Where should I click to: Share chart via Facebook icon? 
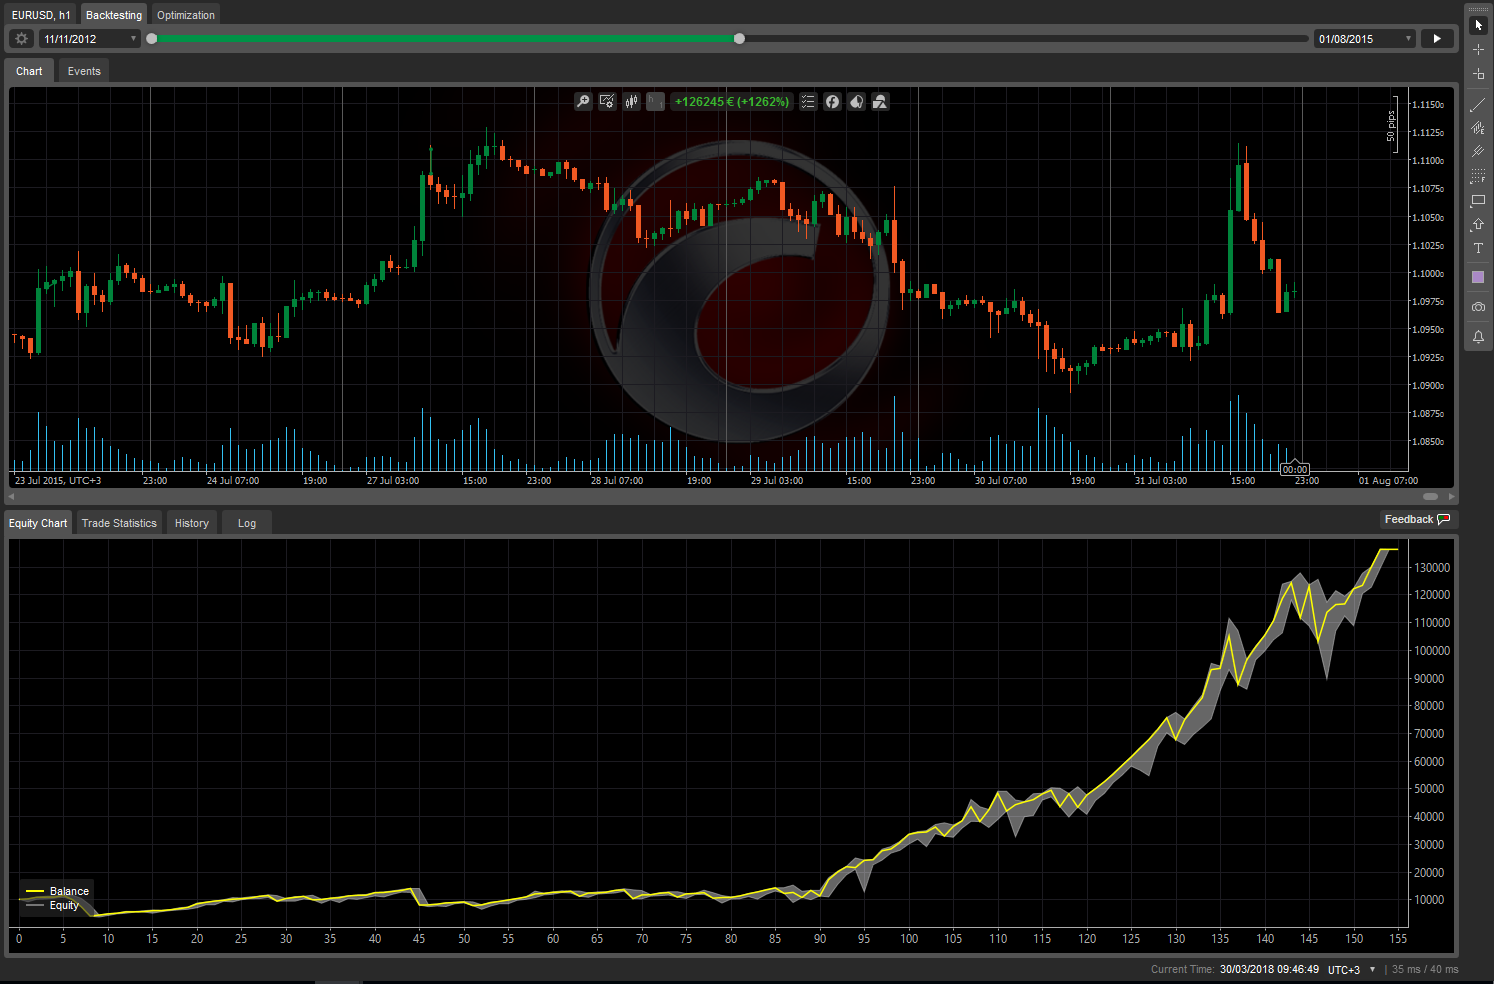[x=832, y=101]
